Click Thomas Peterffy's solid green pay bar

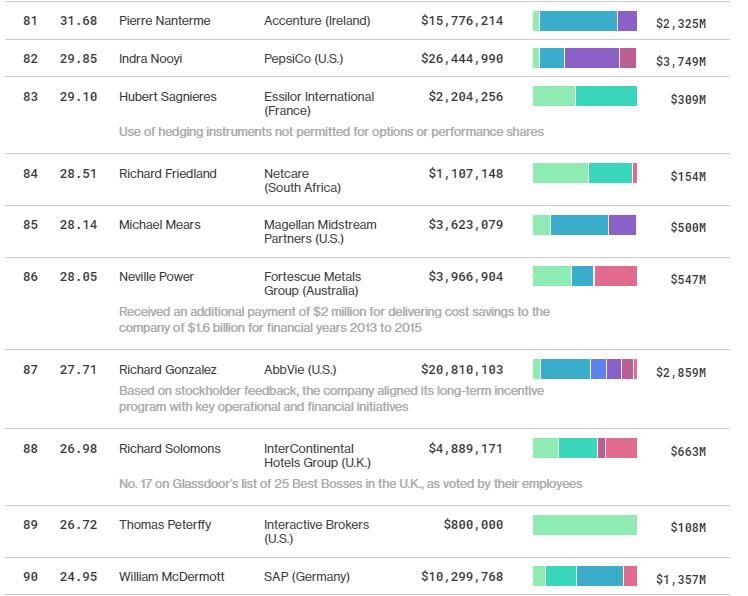pos(584,525)
